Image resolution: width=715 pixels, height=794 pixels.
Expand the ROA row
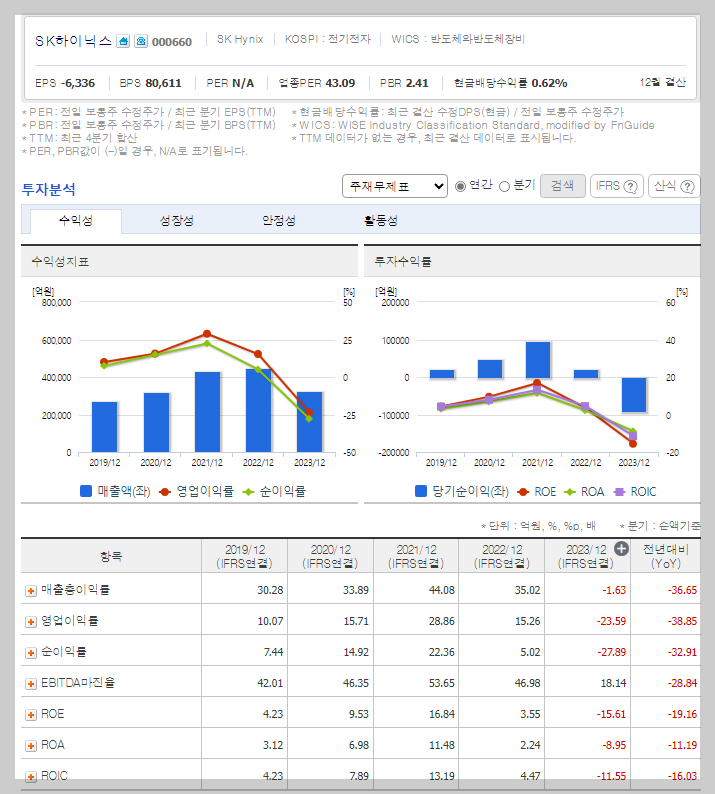click(31, 746)
